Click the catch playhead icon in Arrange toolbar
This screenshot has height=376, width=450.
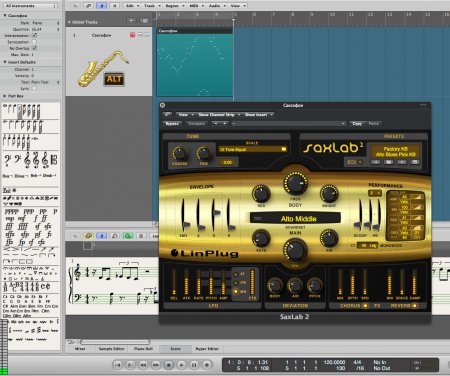(102, 6)
